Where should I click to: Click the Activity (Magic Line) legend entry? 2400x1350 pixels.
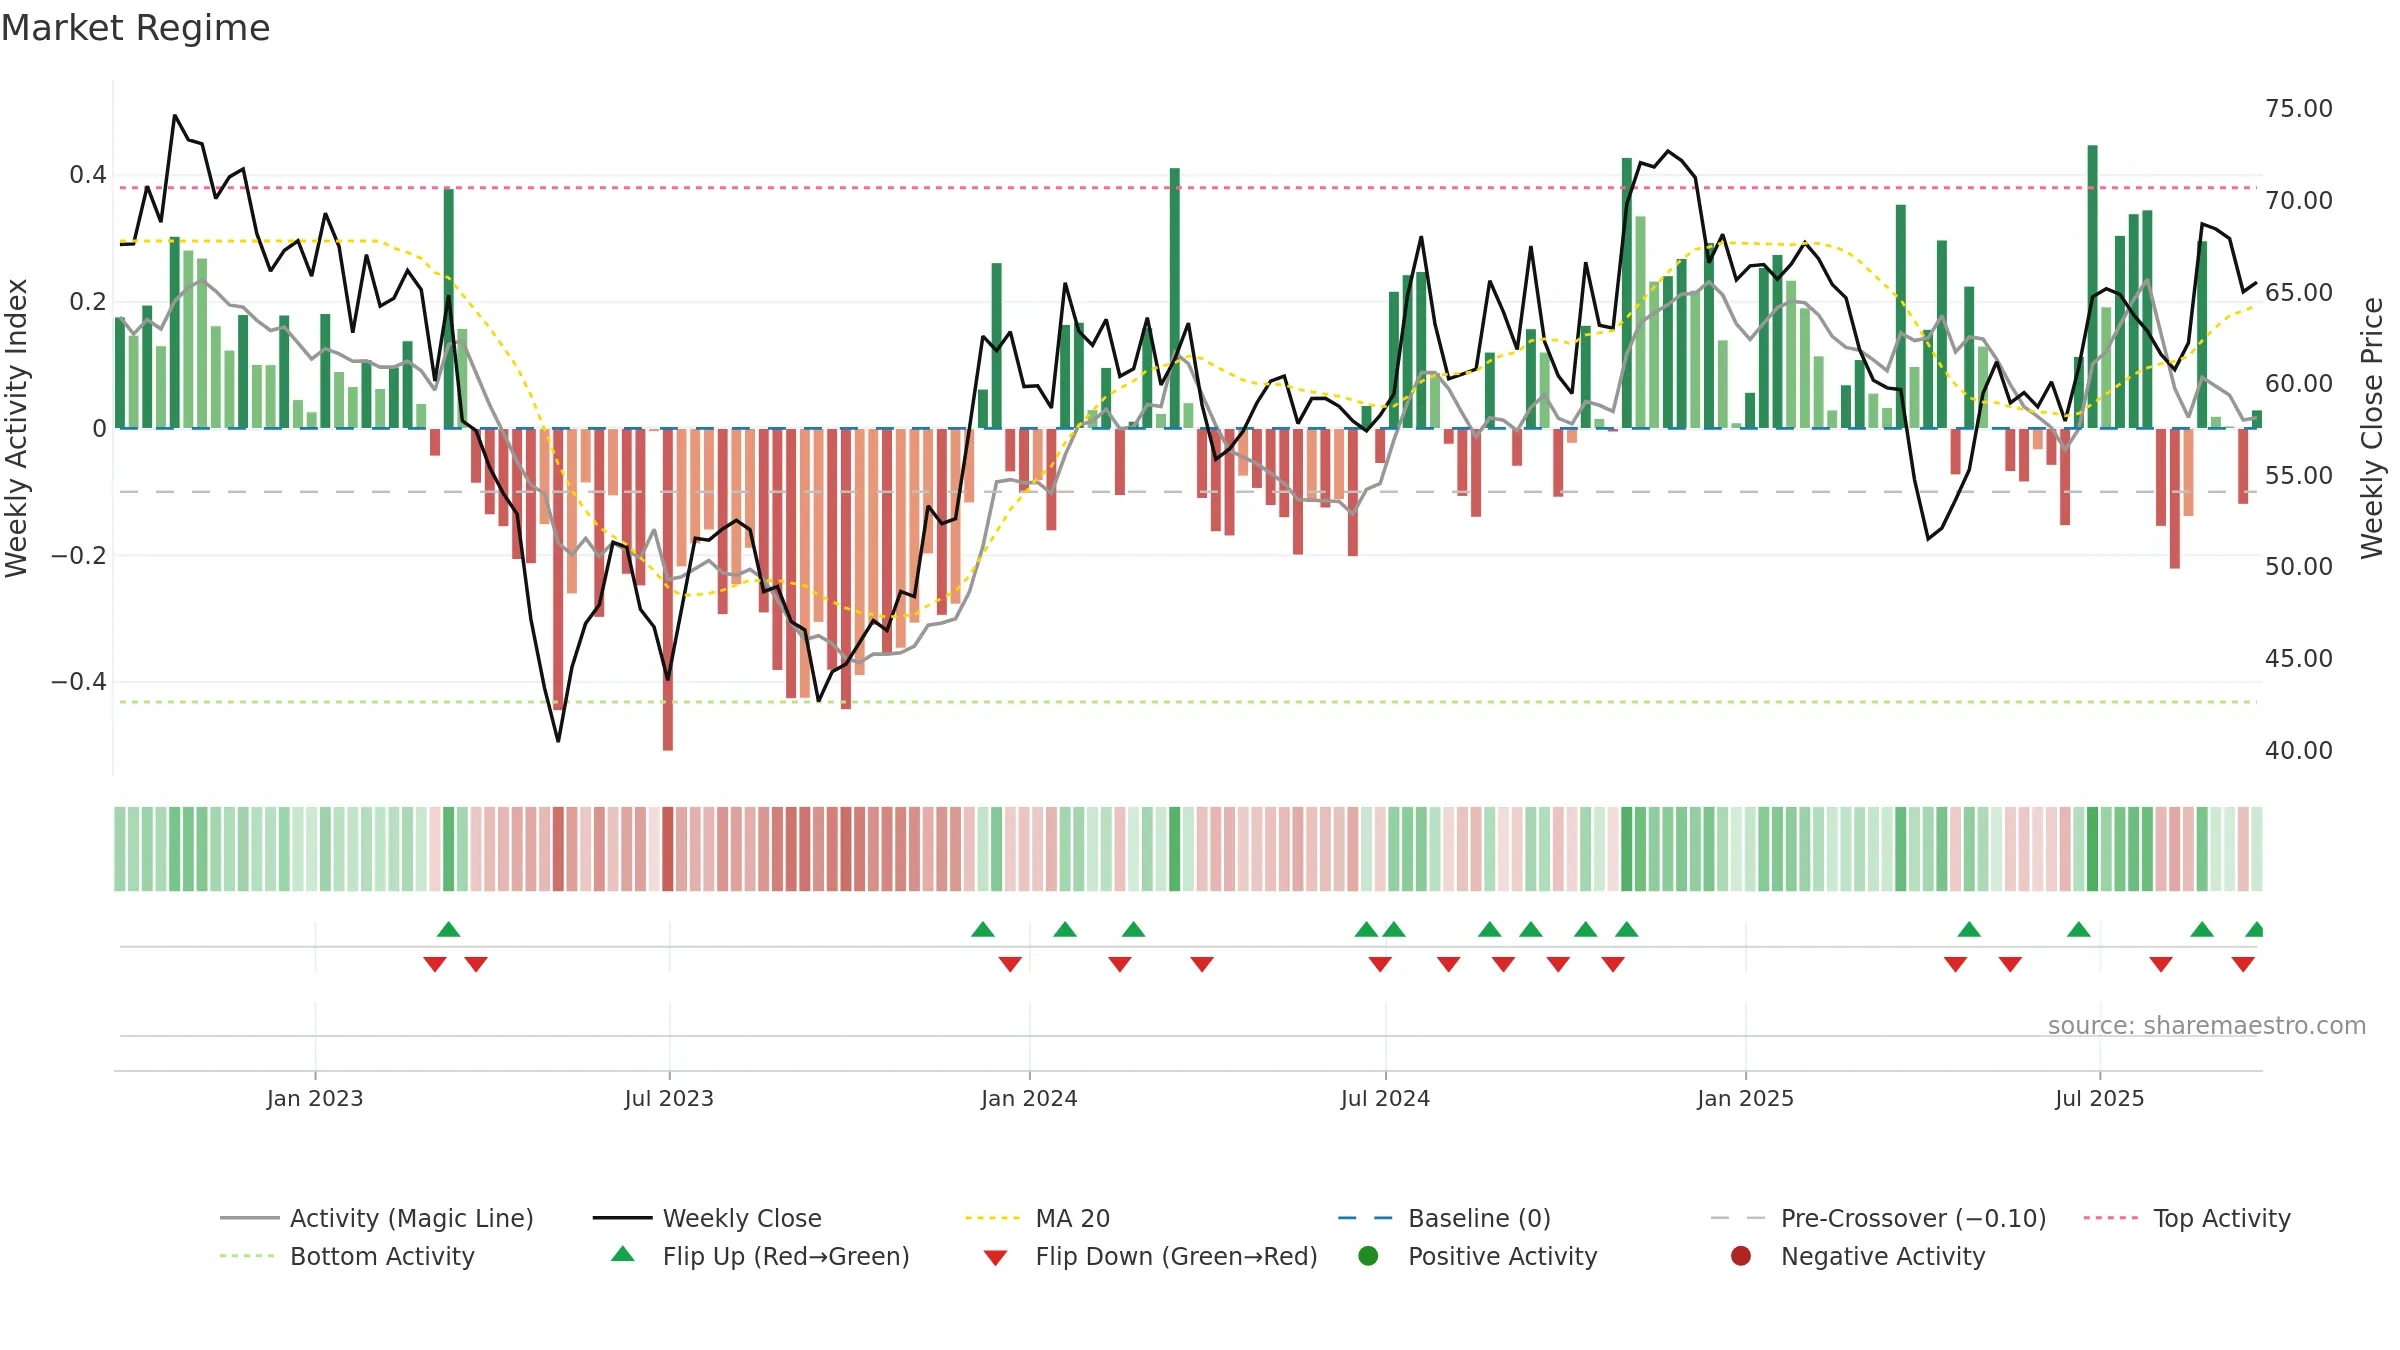[377, 1218]
